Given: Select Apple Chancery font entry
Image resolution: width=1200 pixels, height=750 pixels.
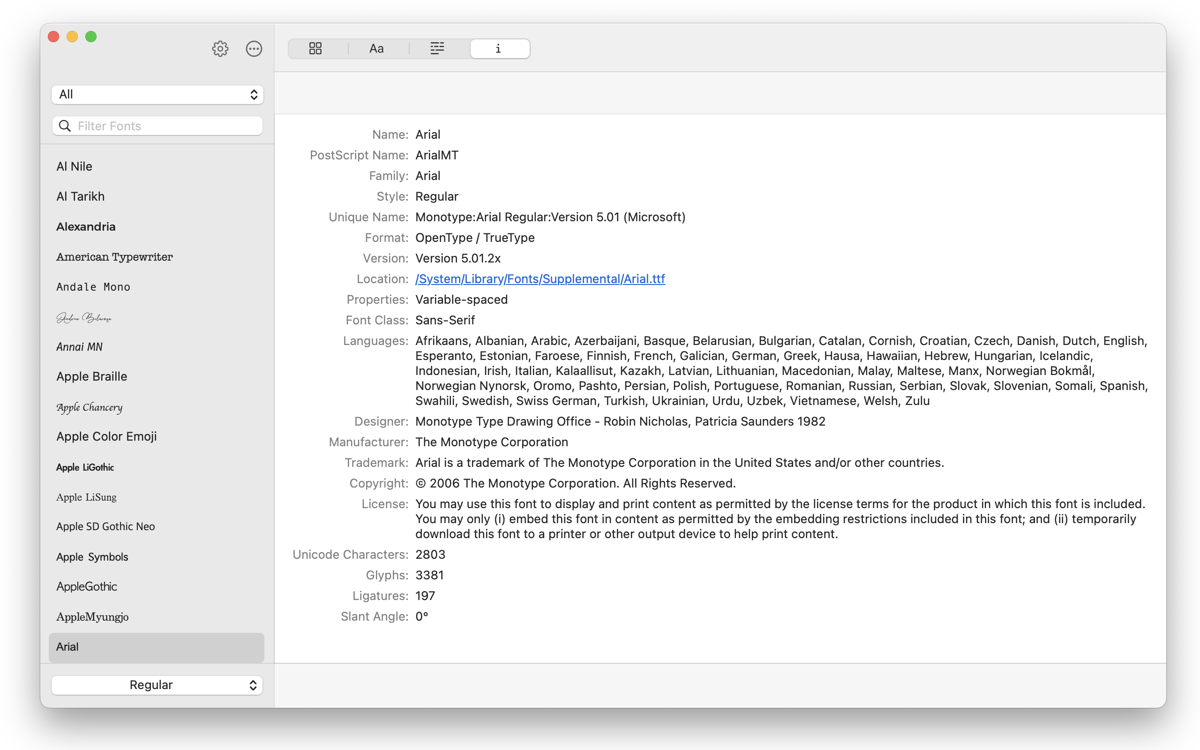Looking at the screenshot, I should [89, 407].
